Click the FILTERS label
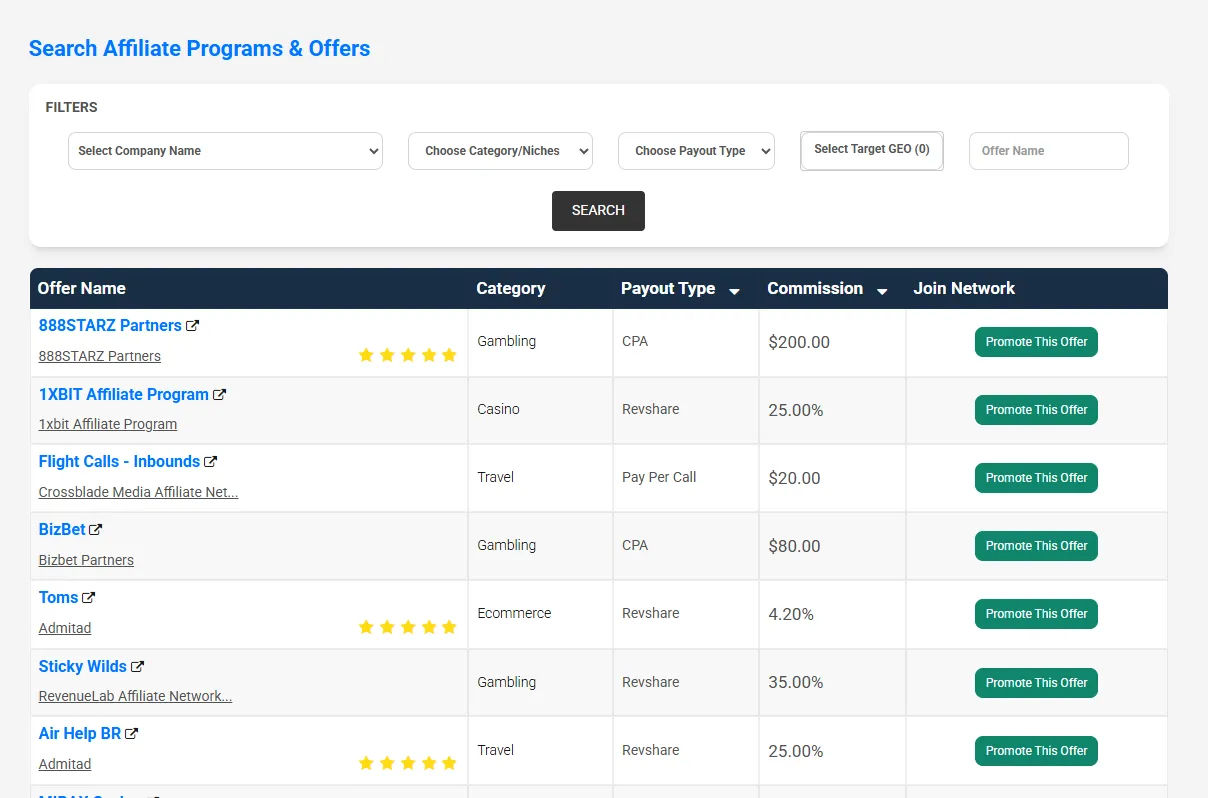Screen dimensions: 1208x798 [x=72, y=108]
